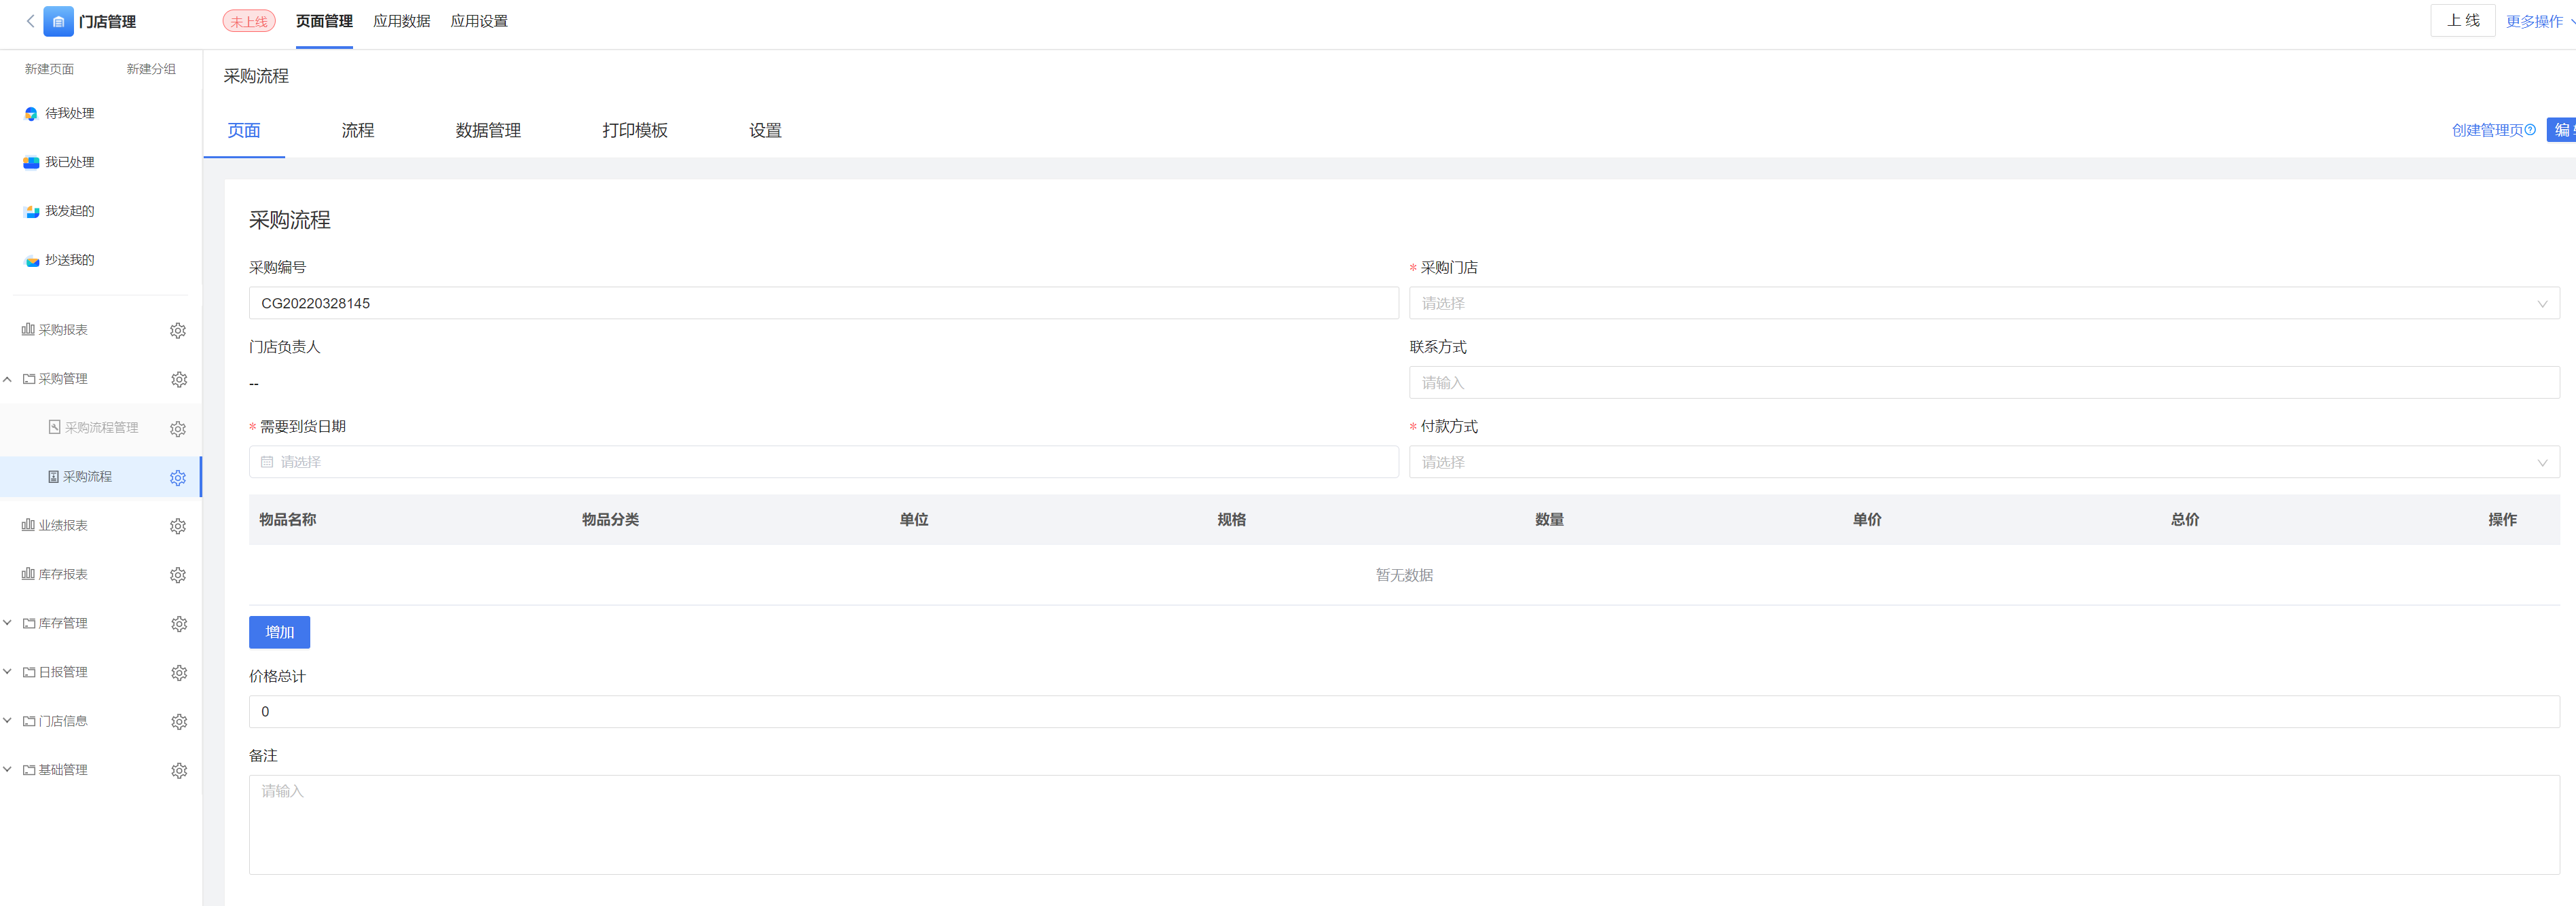
Task: Switch to the 流程 tab
Action: [358, 130]
